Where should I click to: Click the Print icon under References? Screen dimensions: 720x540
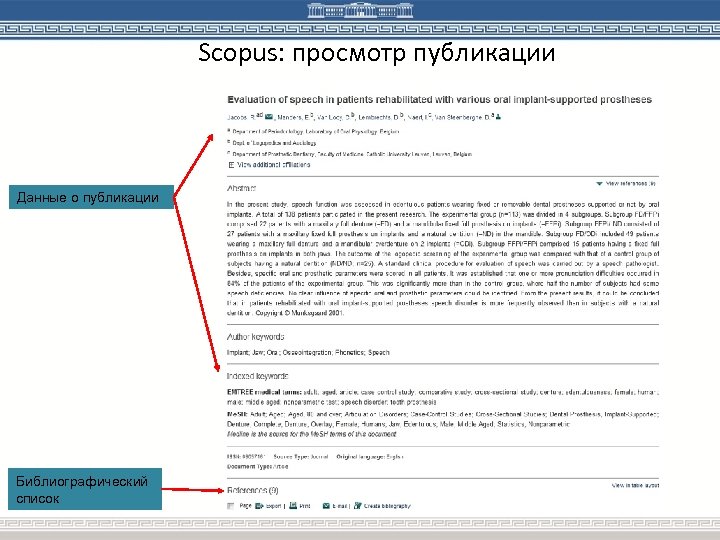(x=293, y=506)
